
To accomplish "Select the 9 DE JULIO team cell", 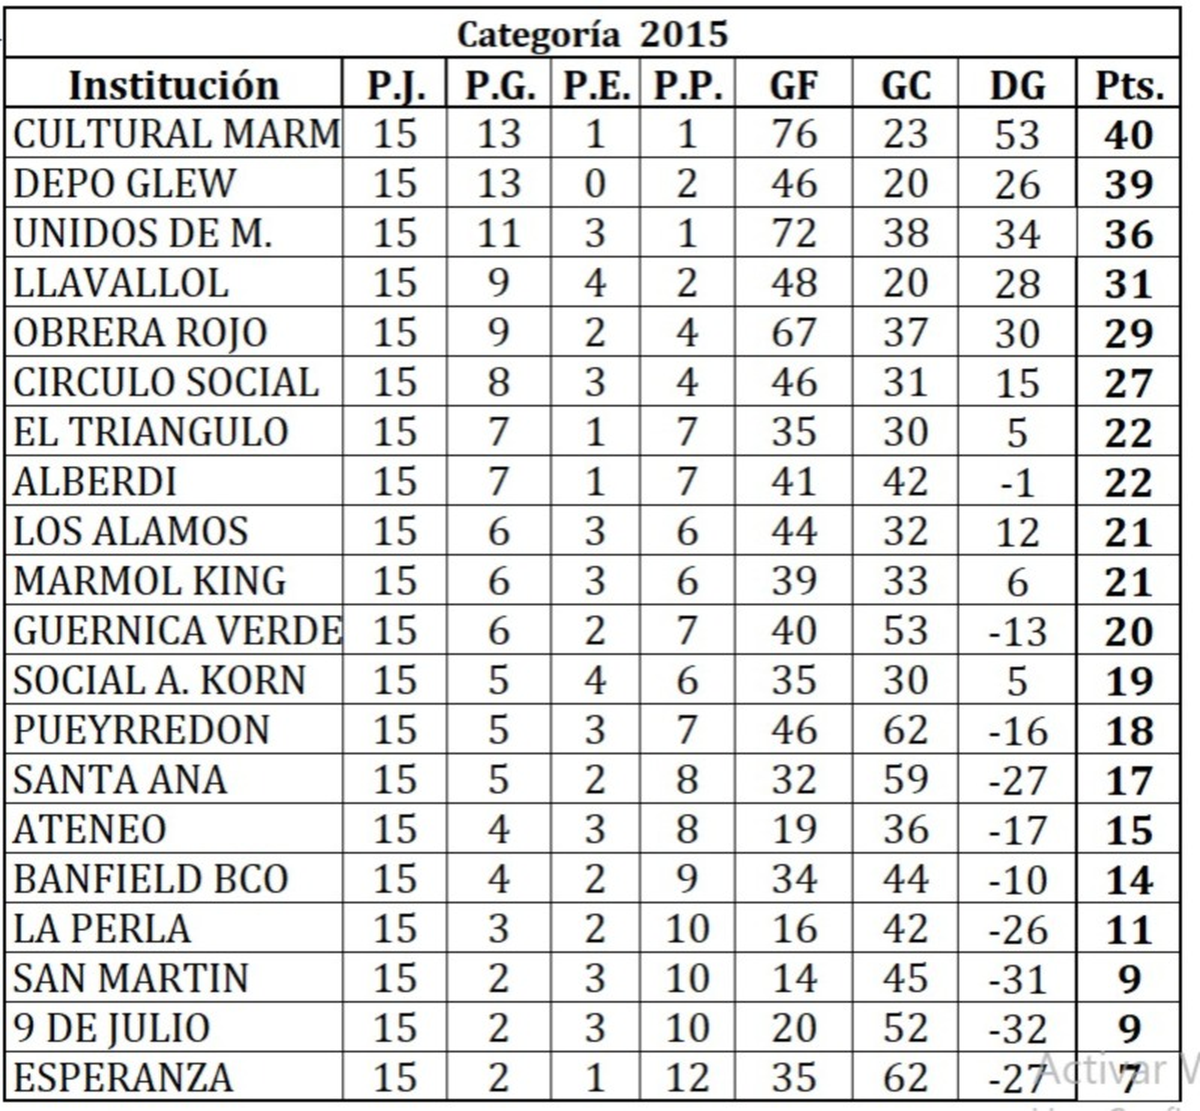I will [x=174, y=1028].
